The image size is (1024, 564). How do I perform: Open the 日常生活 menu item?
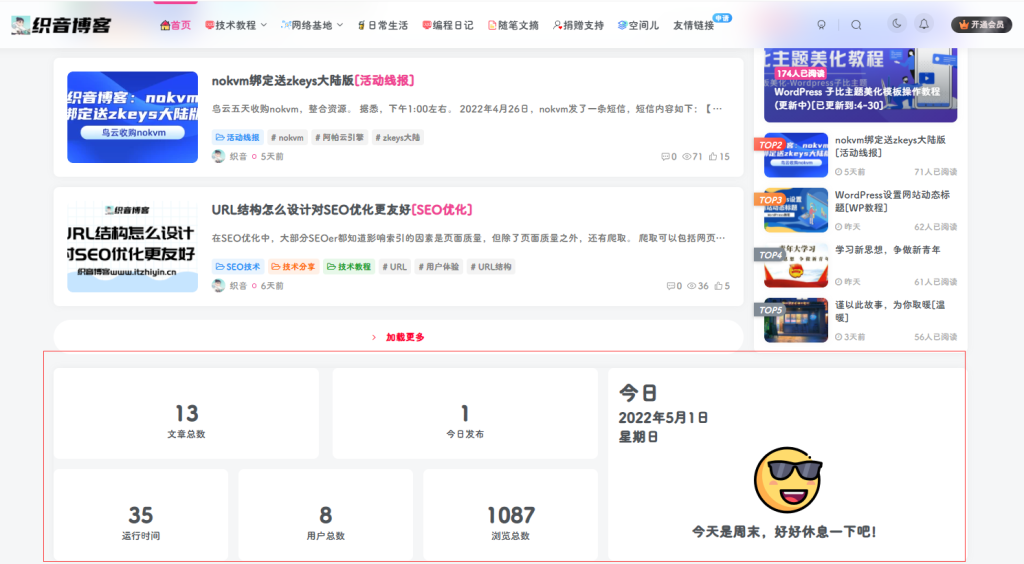[x=383, y=25]
